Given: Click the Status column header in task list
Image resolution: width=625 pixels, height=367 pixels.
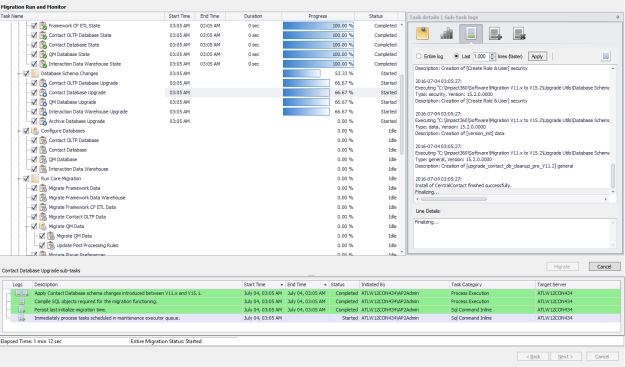Looking at the screenshot, I should coord(375,16).
